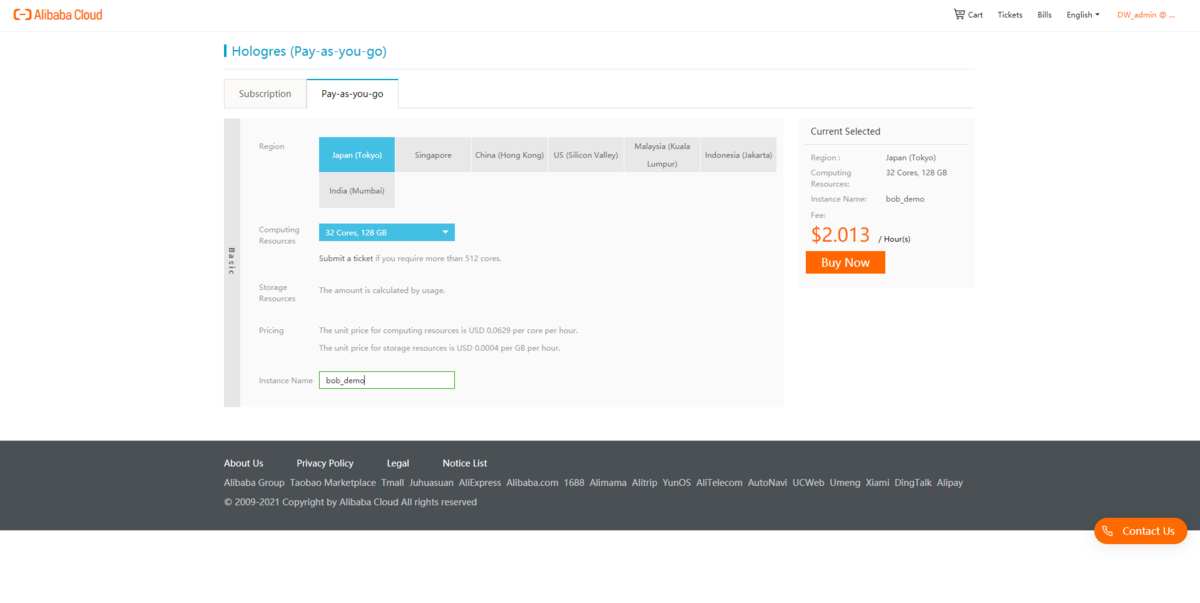Open the Alimama footer link
This screenshot has height=603, width=1200.
click(608, 482)
